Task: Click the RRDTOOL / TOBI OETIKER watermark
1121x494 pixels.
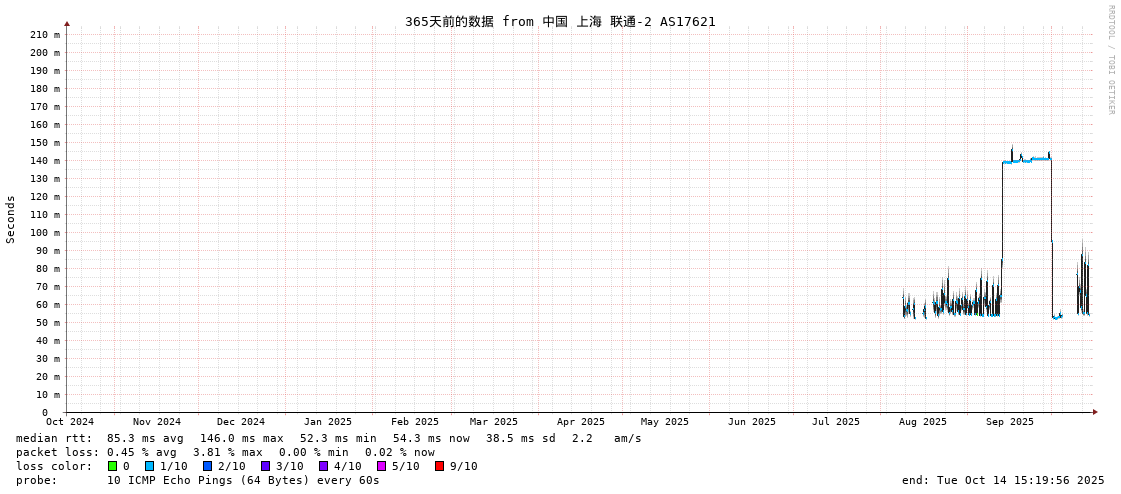Action: (x=1110, y=60)
